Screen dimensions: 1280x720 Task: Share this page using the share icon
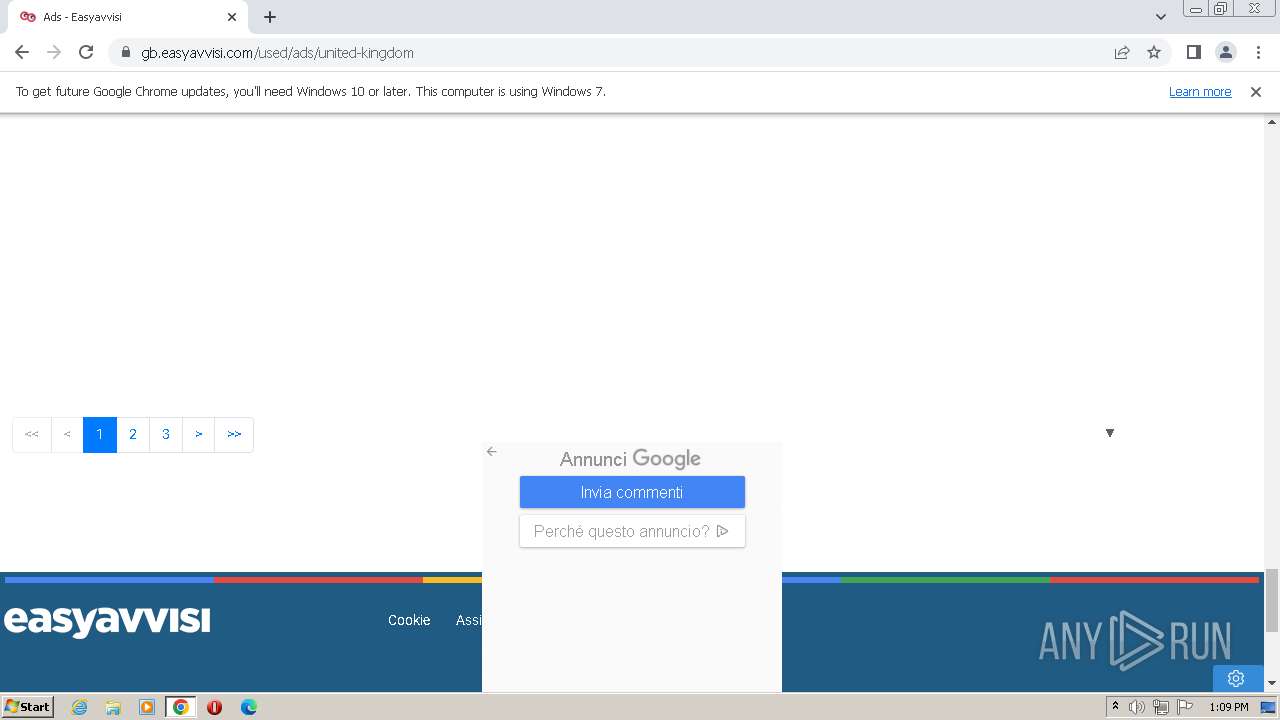coord(1122,52)
